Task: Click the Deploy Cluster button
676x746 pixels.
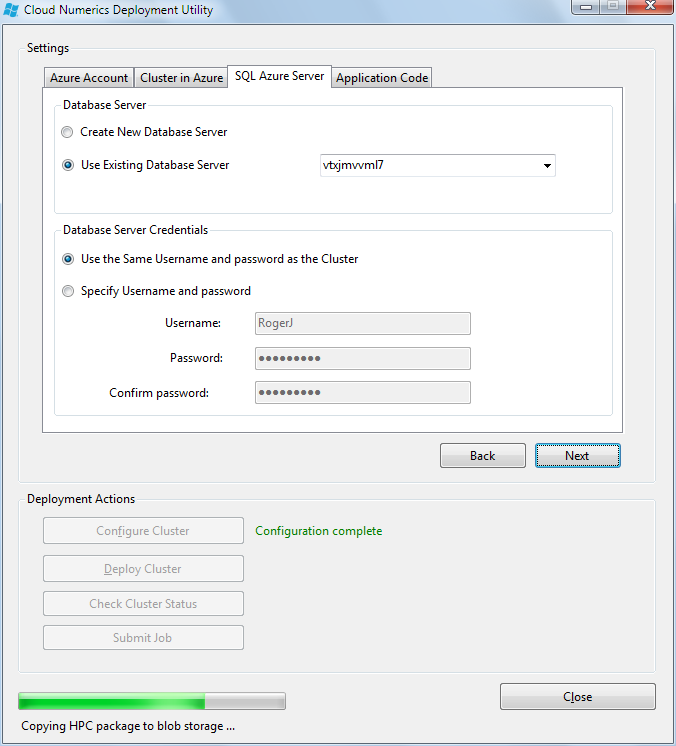Action: (143, 569)
